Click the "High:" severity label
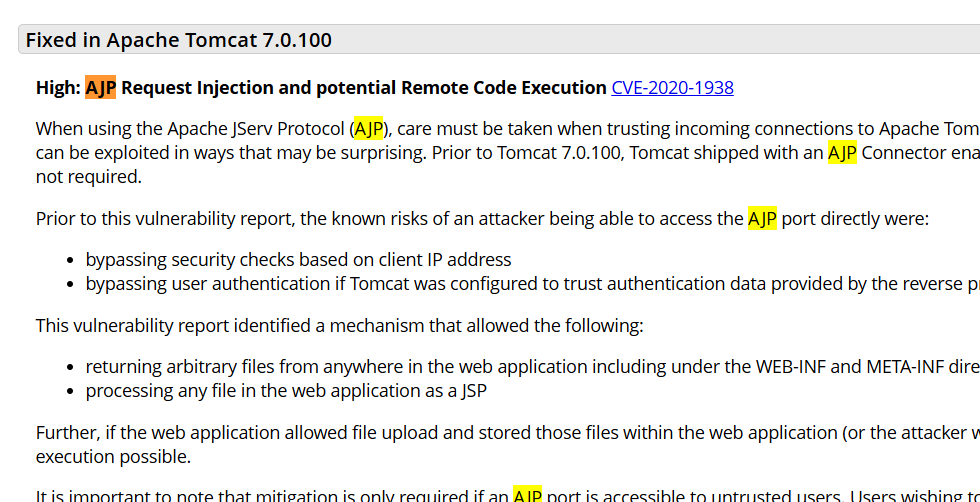 [58, 88]
